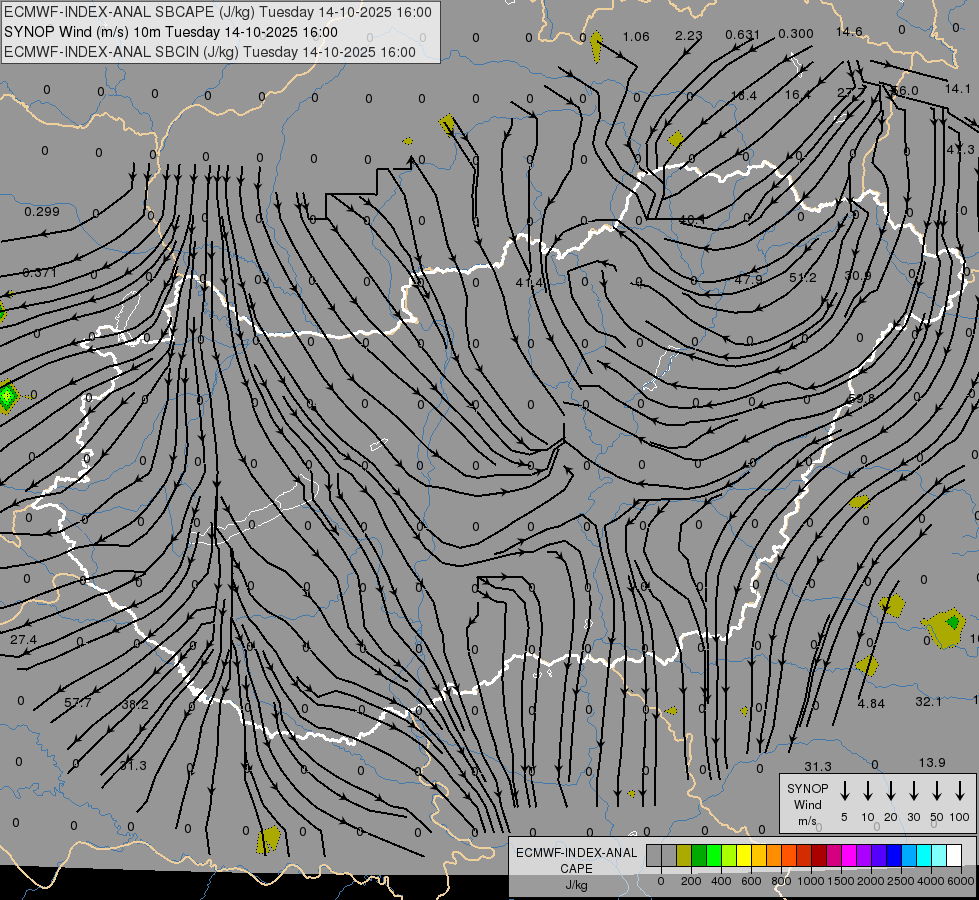Select the bright magenta CAPE legend swatch
This screenshot has width=979, height=900.
849,856
